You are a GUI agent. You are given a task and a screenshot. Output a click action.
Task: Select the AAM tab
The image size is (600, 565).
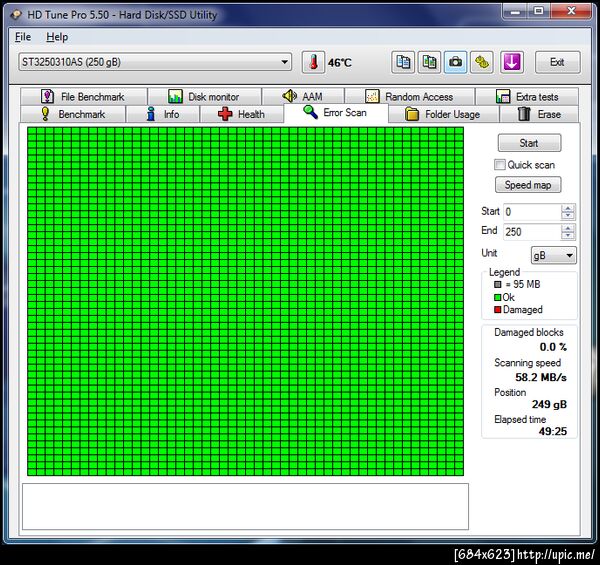click(x=303, y=96)
